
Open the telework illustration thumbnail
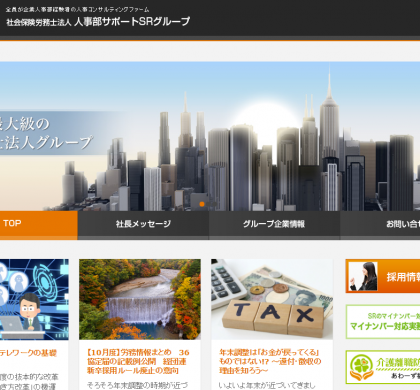tap(34, 299)
